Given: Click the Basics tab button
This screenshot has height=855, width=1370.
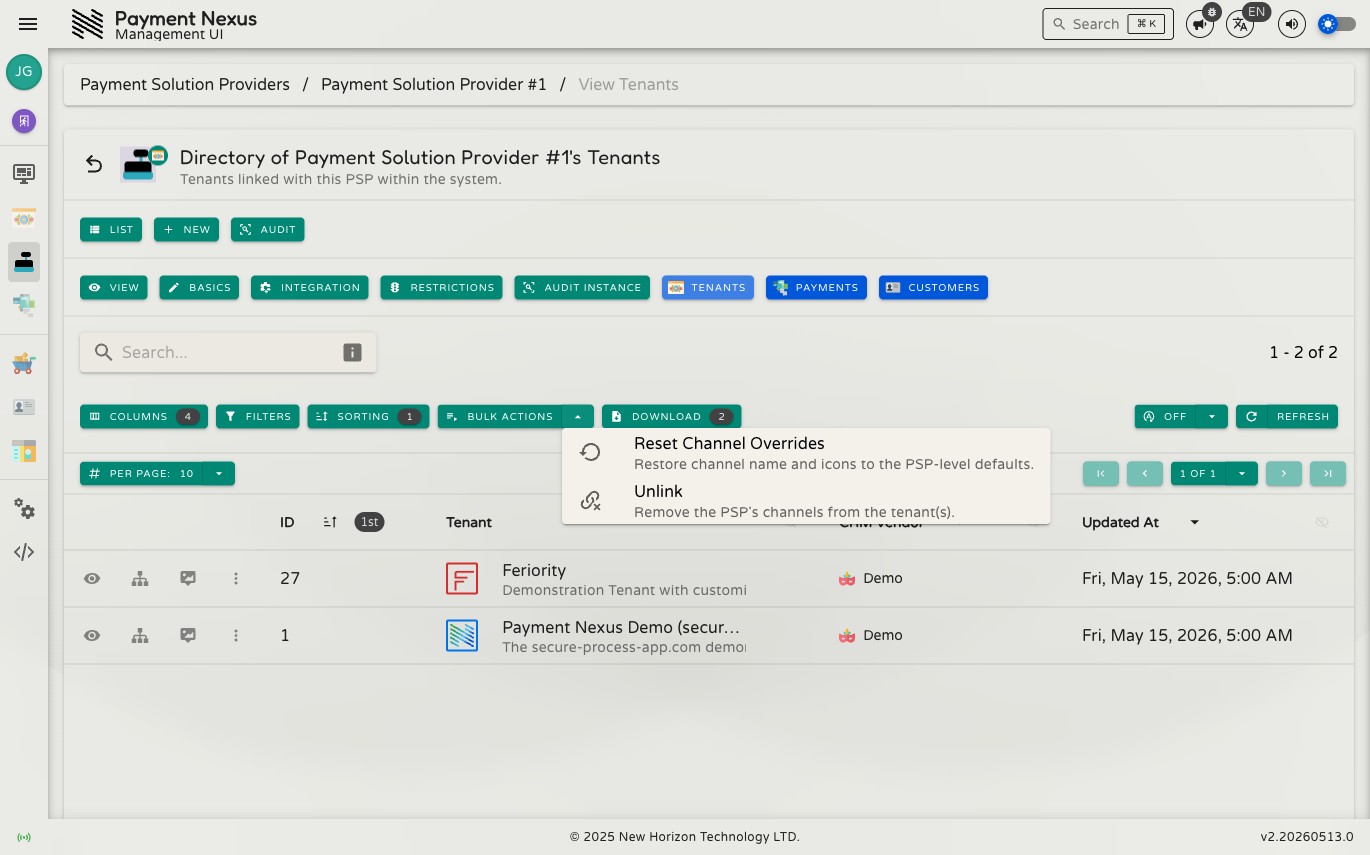Looking at the screenshot, I should [199, 287].
